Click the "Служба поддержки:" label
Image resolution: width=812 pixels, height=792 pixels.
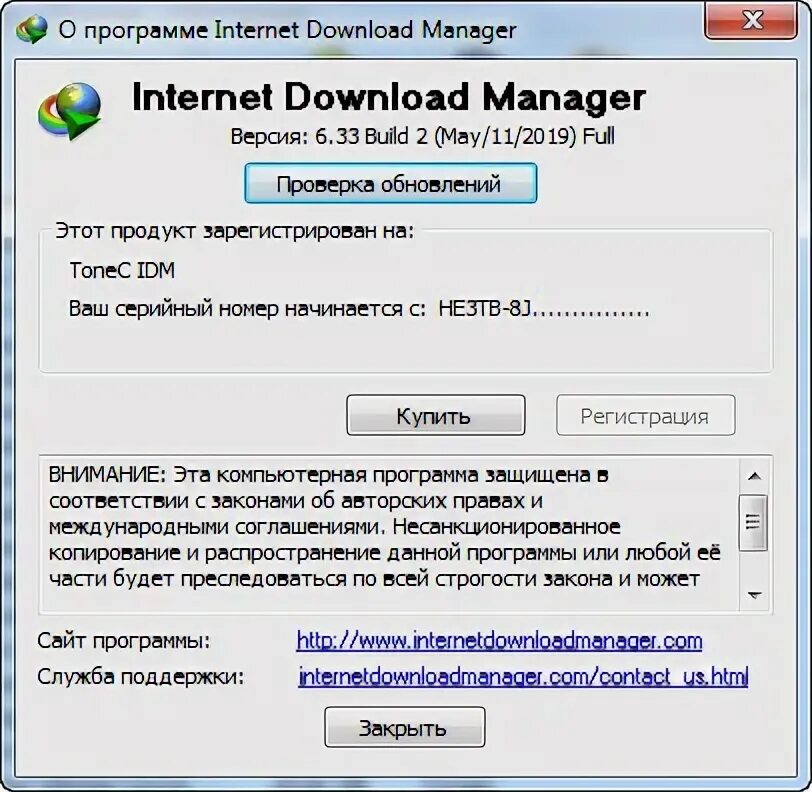[x=140, y=676]
